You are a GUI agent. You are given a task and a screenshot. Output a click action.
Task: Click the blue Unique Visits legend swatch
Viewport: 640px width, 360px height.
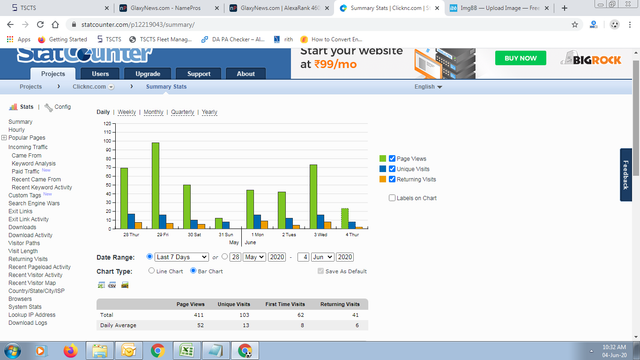click(382, 169)
